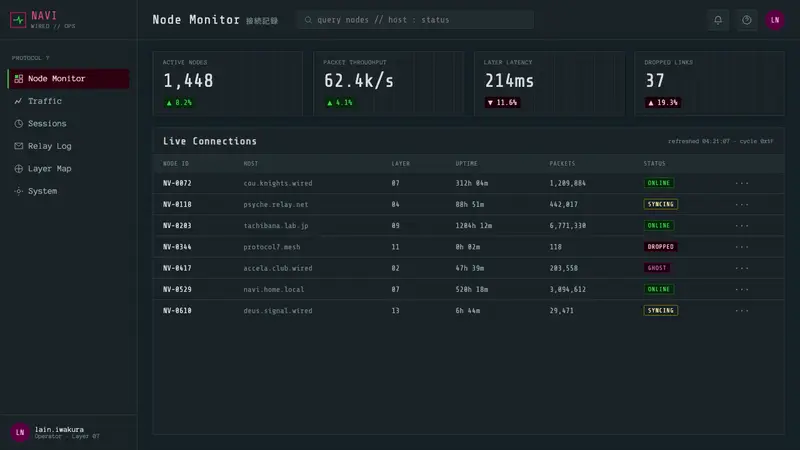Open System settings in sidebar
Viewport: 800px width, 450px height.
(68, 191)
